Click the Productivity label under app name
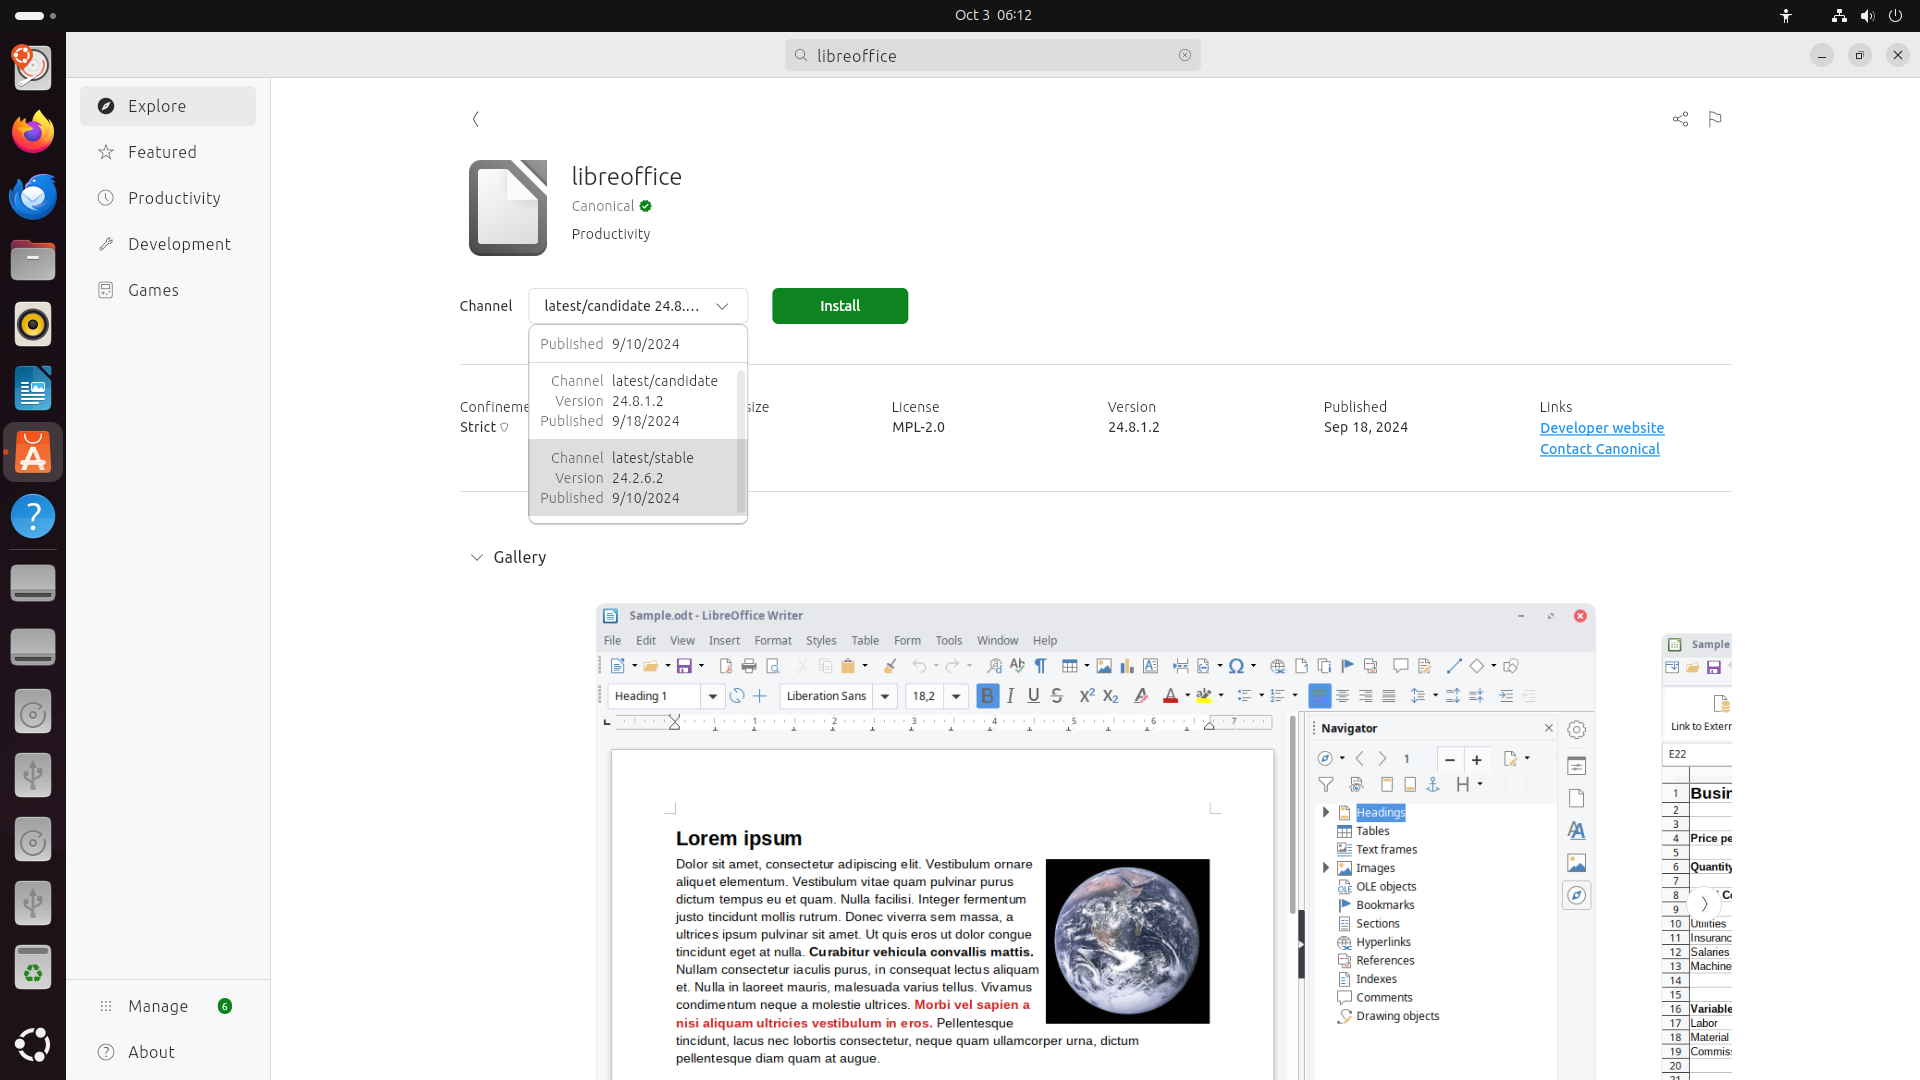 [611, 234]
